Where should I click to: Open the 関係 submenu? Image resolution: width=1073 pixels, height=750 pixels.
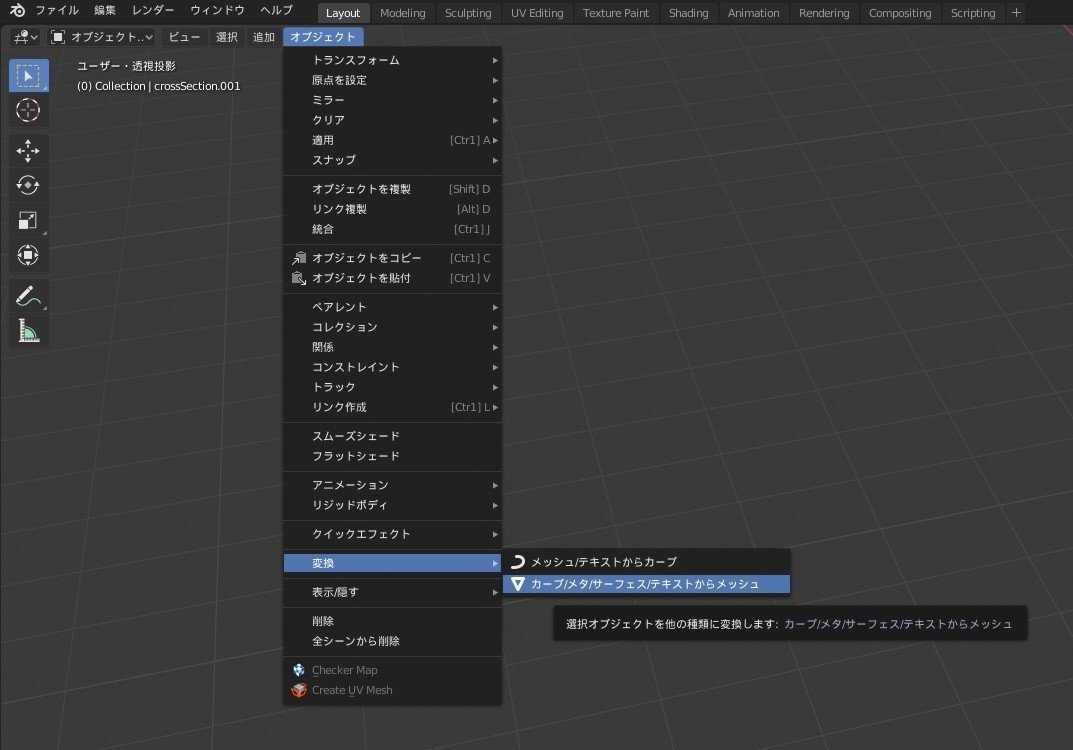click(393, 347)
